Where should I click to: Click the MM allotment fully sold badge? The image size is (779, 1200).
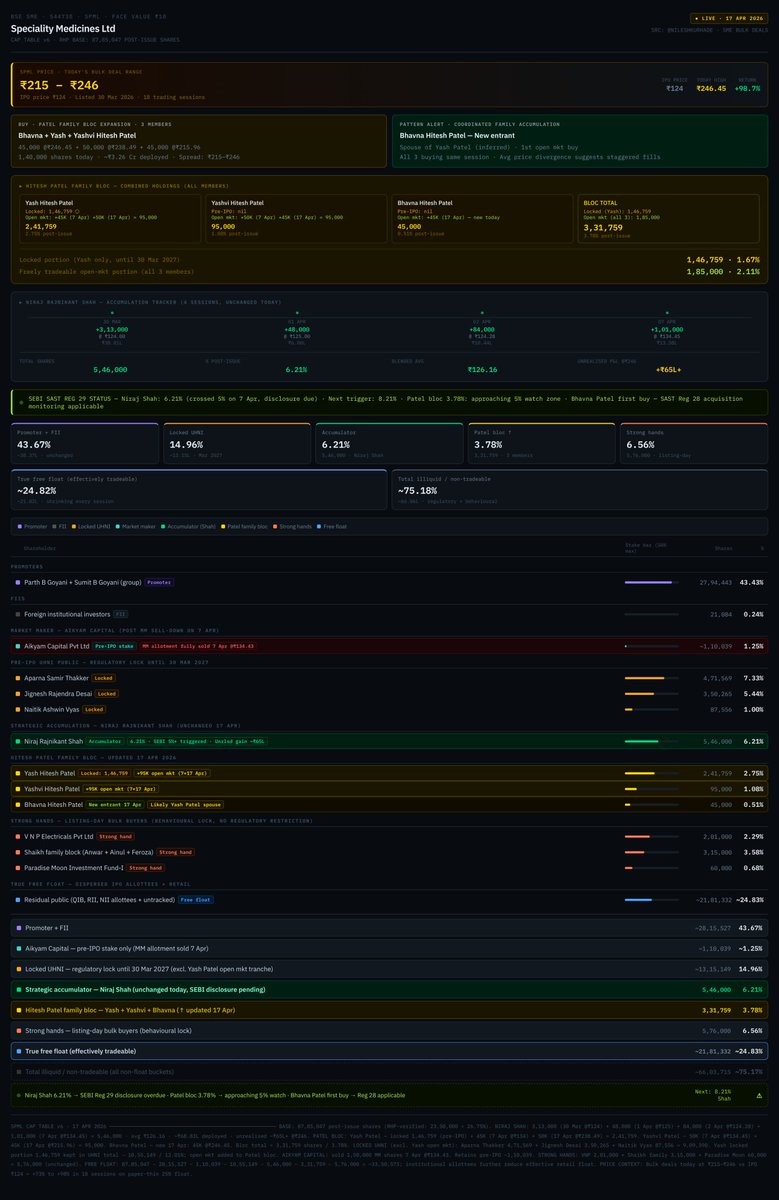198,646
